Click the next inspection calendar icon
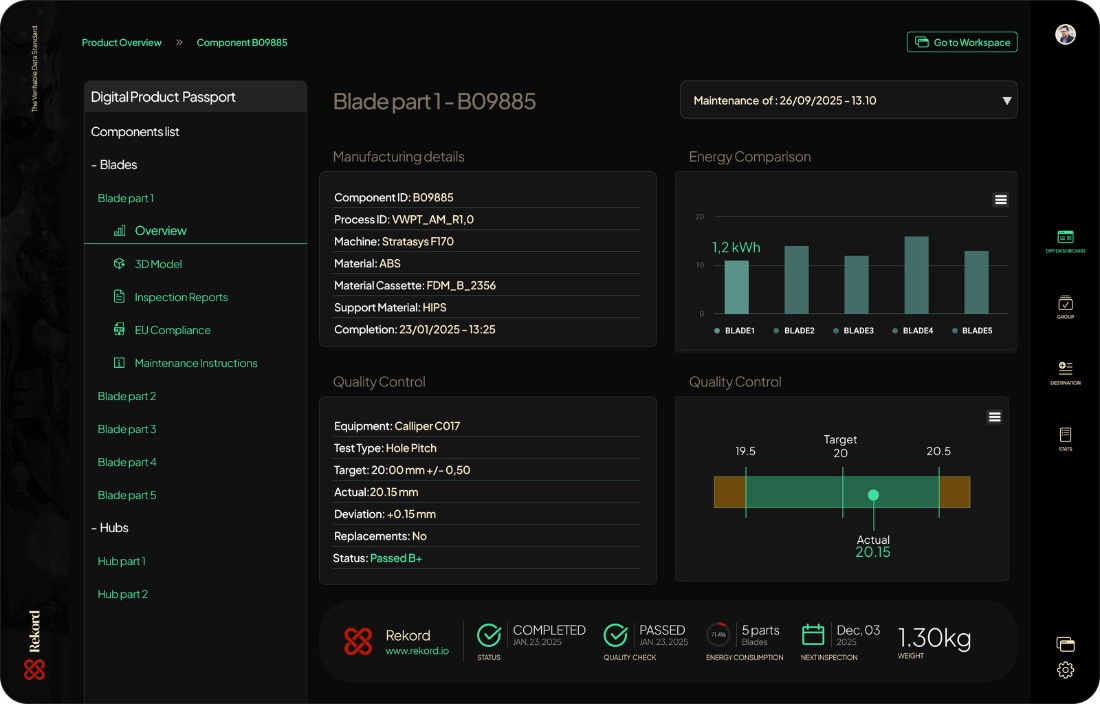Image resolution: width=1100 pixels, height=704 pixels. point(812,635)
